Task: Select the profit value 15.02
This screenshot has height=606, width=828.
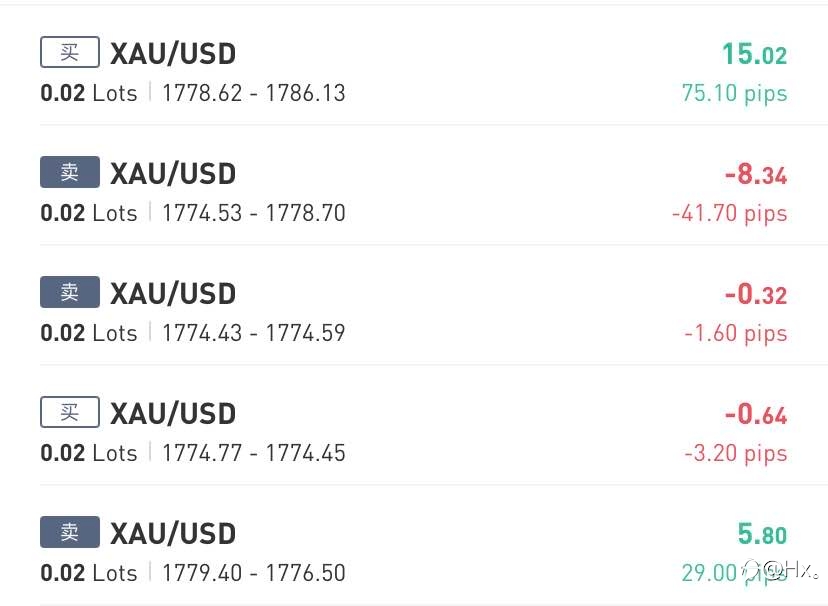Action: tap(754, 54)
